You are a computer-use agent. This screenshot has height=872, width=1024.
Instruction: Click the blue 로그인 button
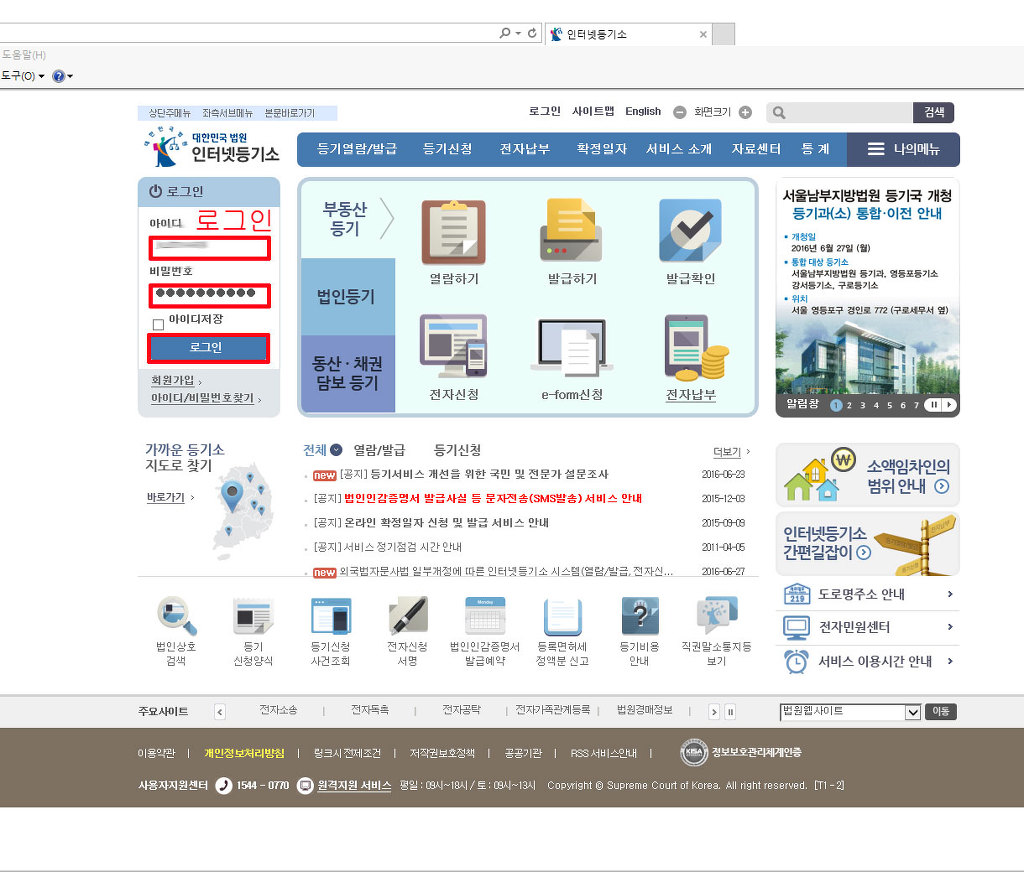(208, 348)
